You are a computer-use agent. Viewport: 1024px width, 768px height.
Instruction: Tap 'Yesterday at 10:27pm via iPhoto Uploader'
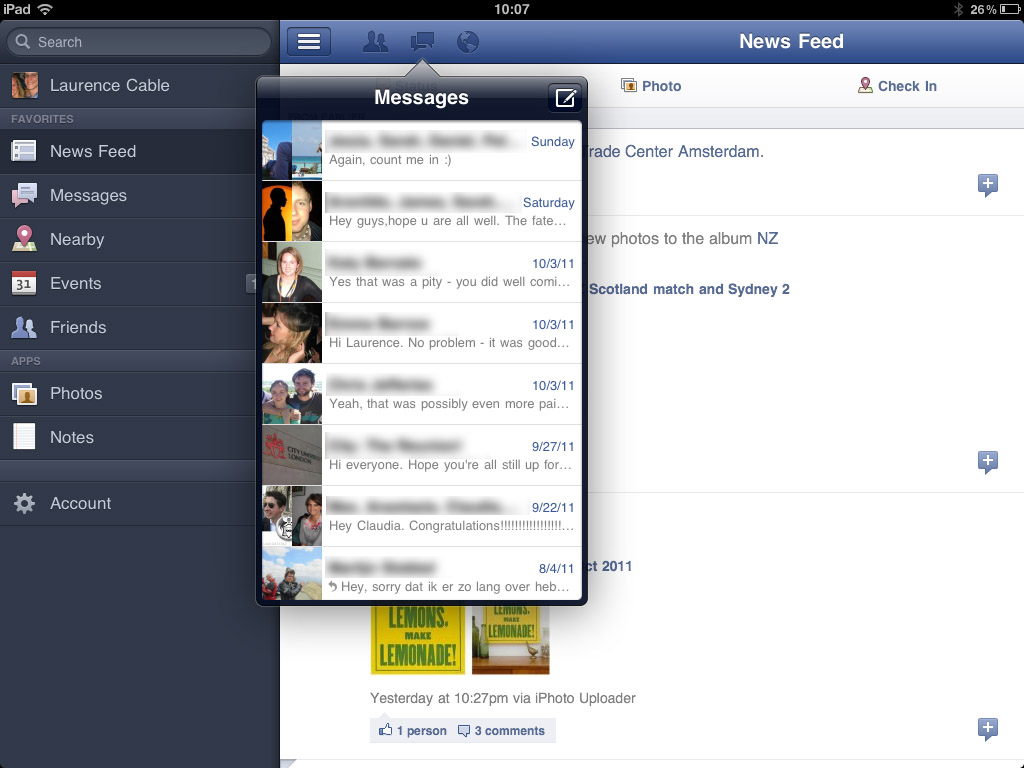point(503,698)
